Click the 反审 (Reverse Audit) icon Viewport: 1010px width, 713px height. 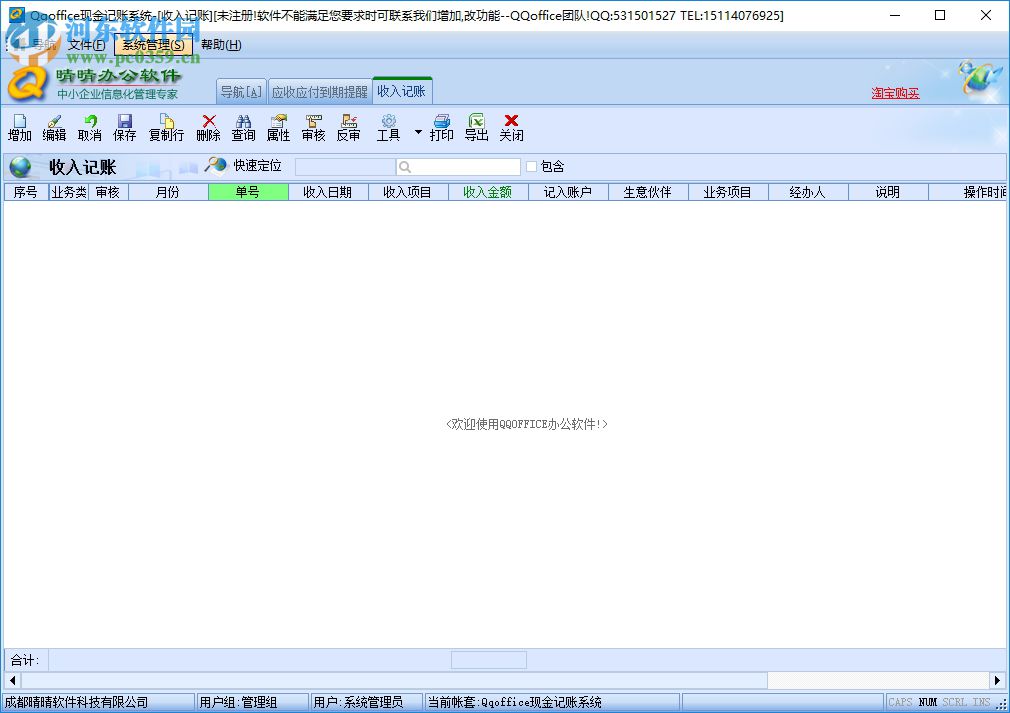pos(348,127)
